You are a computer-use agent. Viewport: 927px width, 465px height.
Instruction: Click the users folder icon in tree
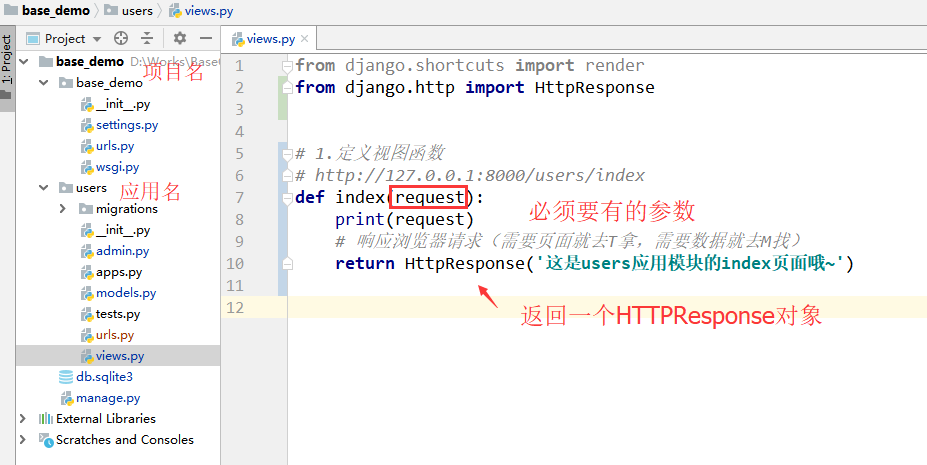(x=66, y=188)
